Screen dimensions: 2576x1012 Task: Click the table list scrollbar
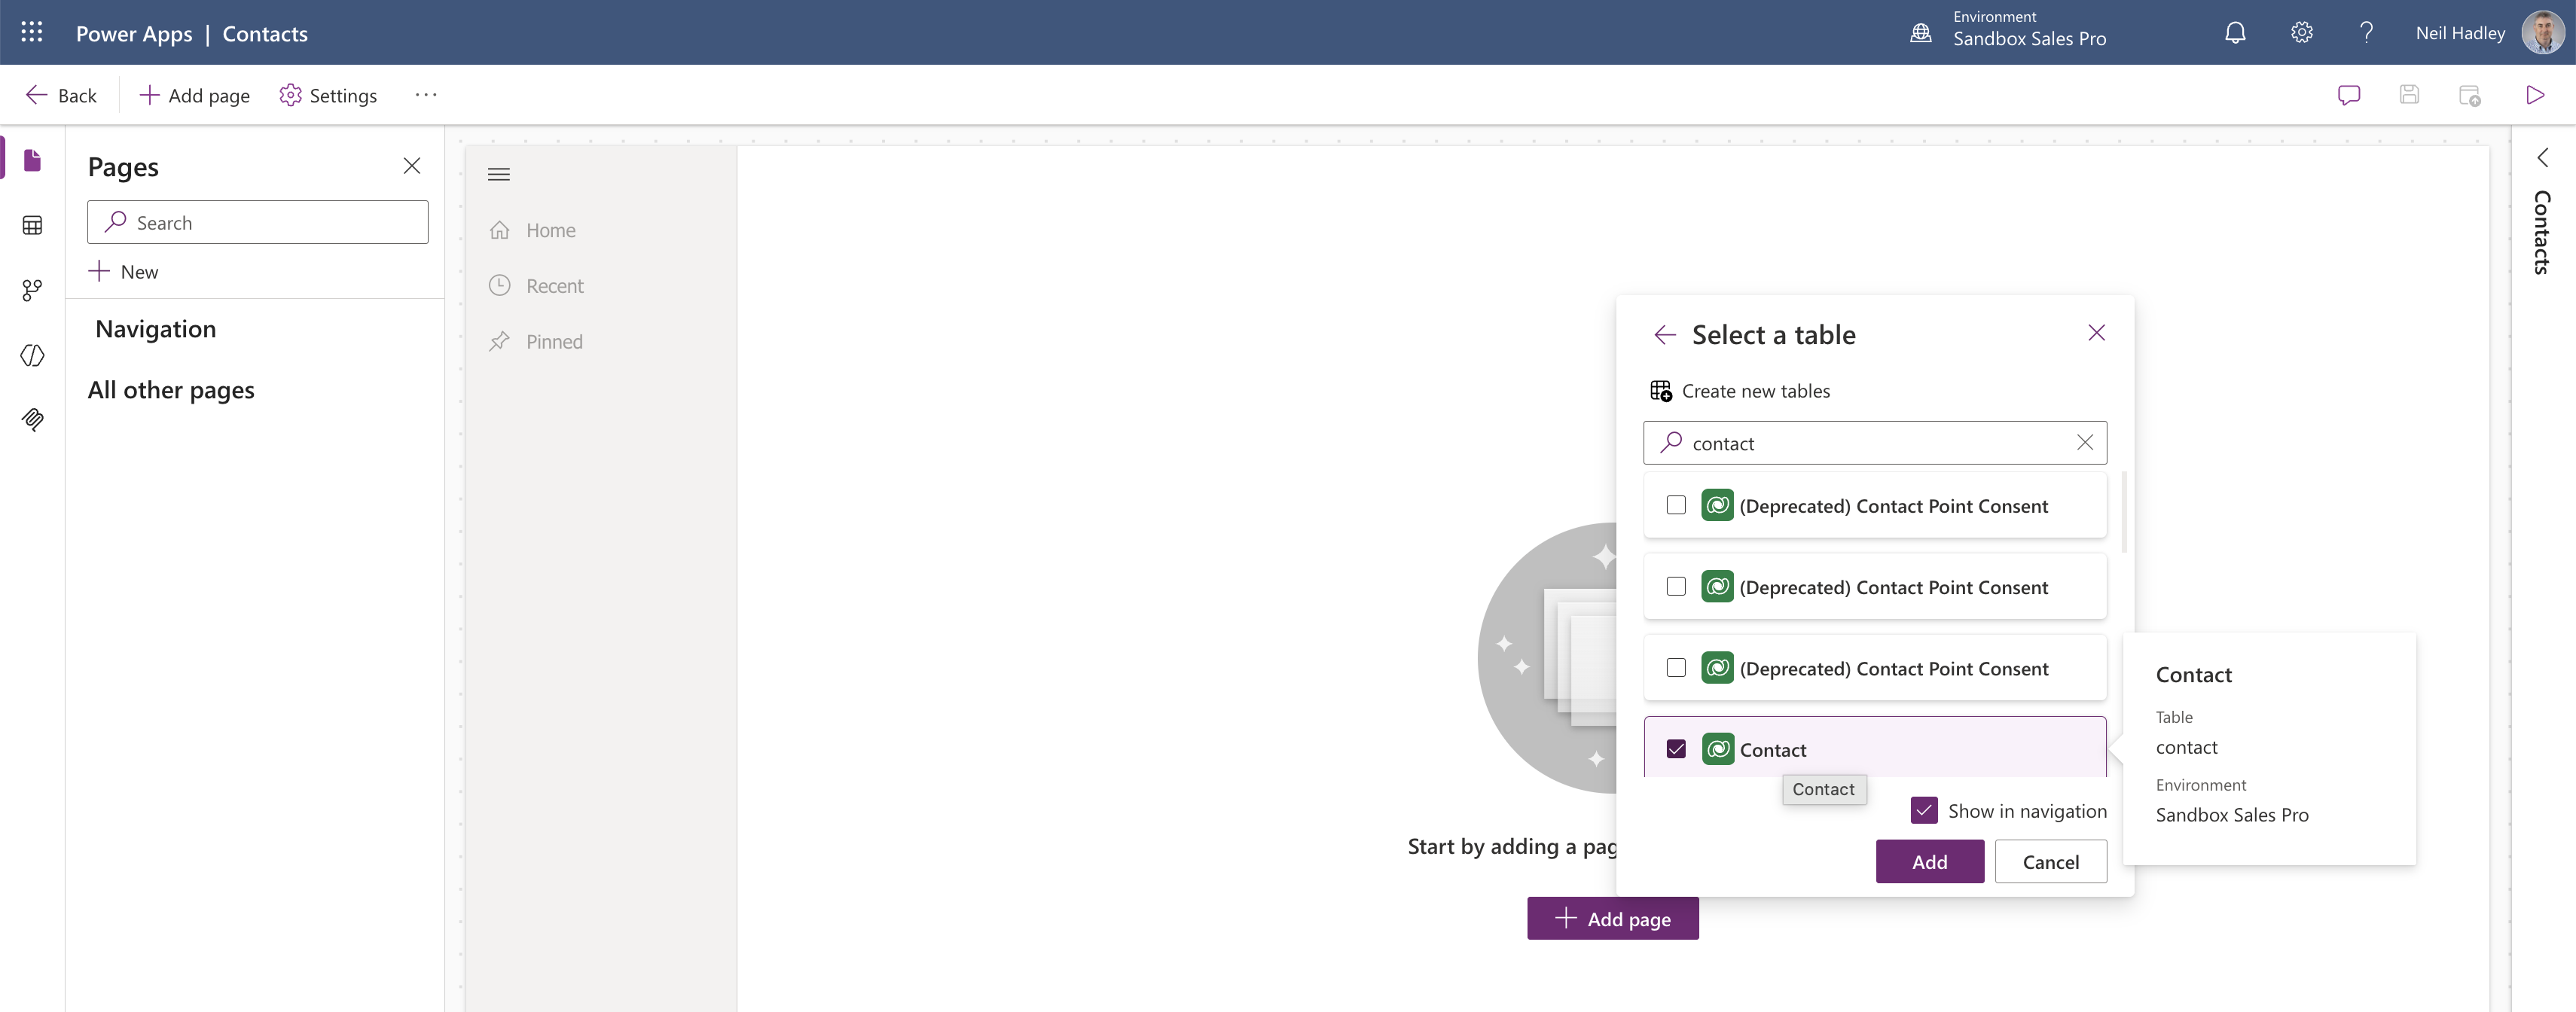click(x=2123, y=512)
